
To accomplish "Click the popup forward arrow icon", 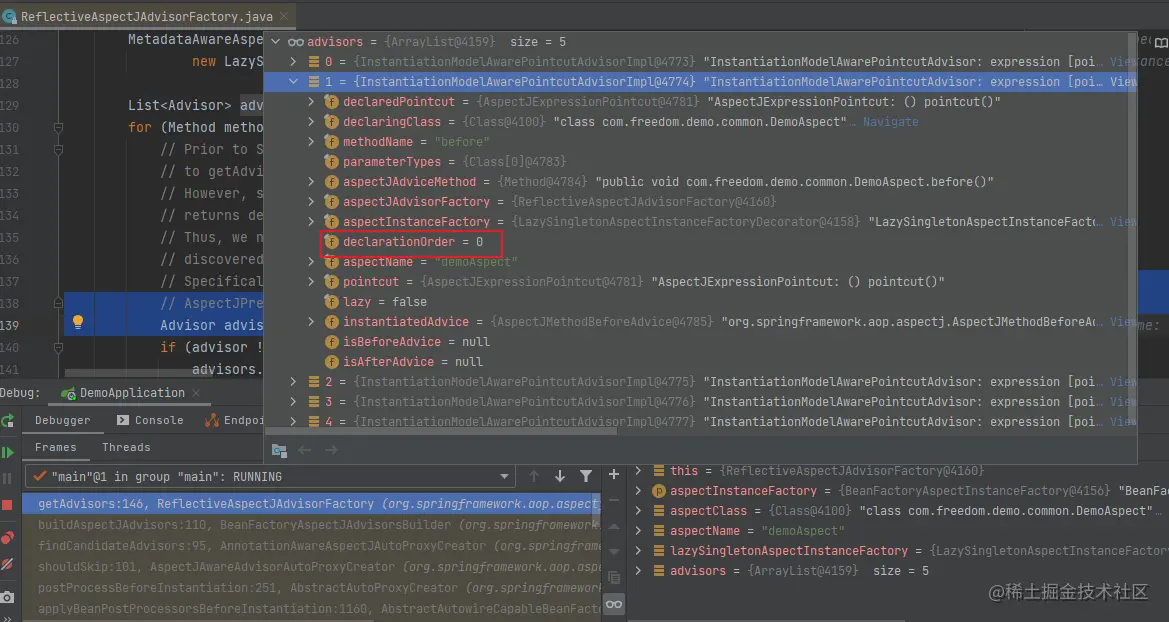I will [x=331, y=450].
